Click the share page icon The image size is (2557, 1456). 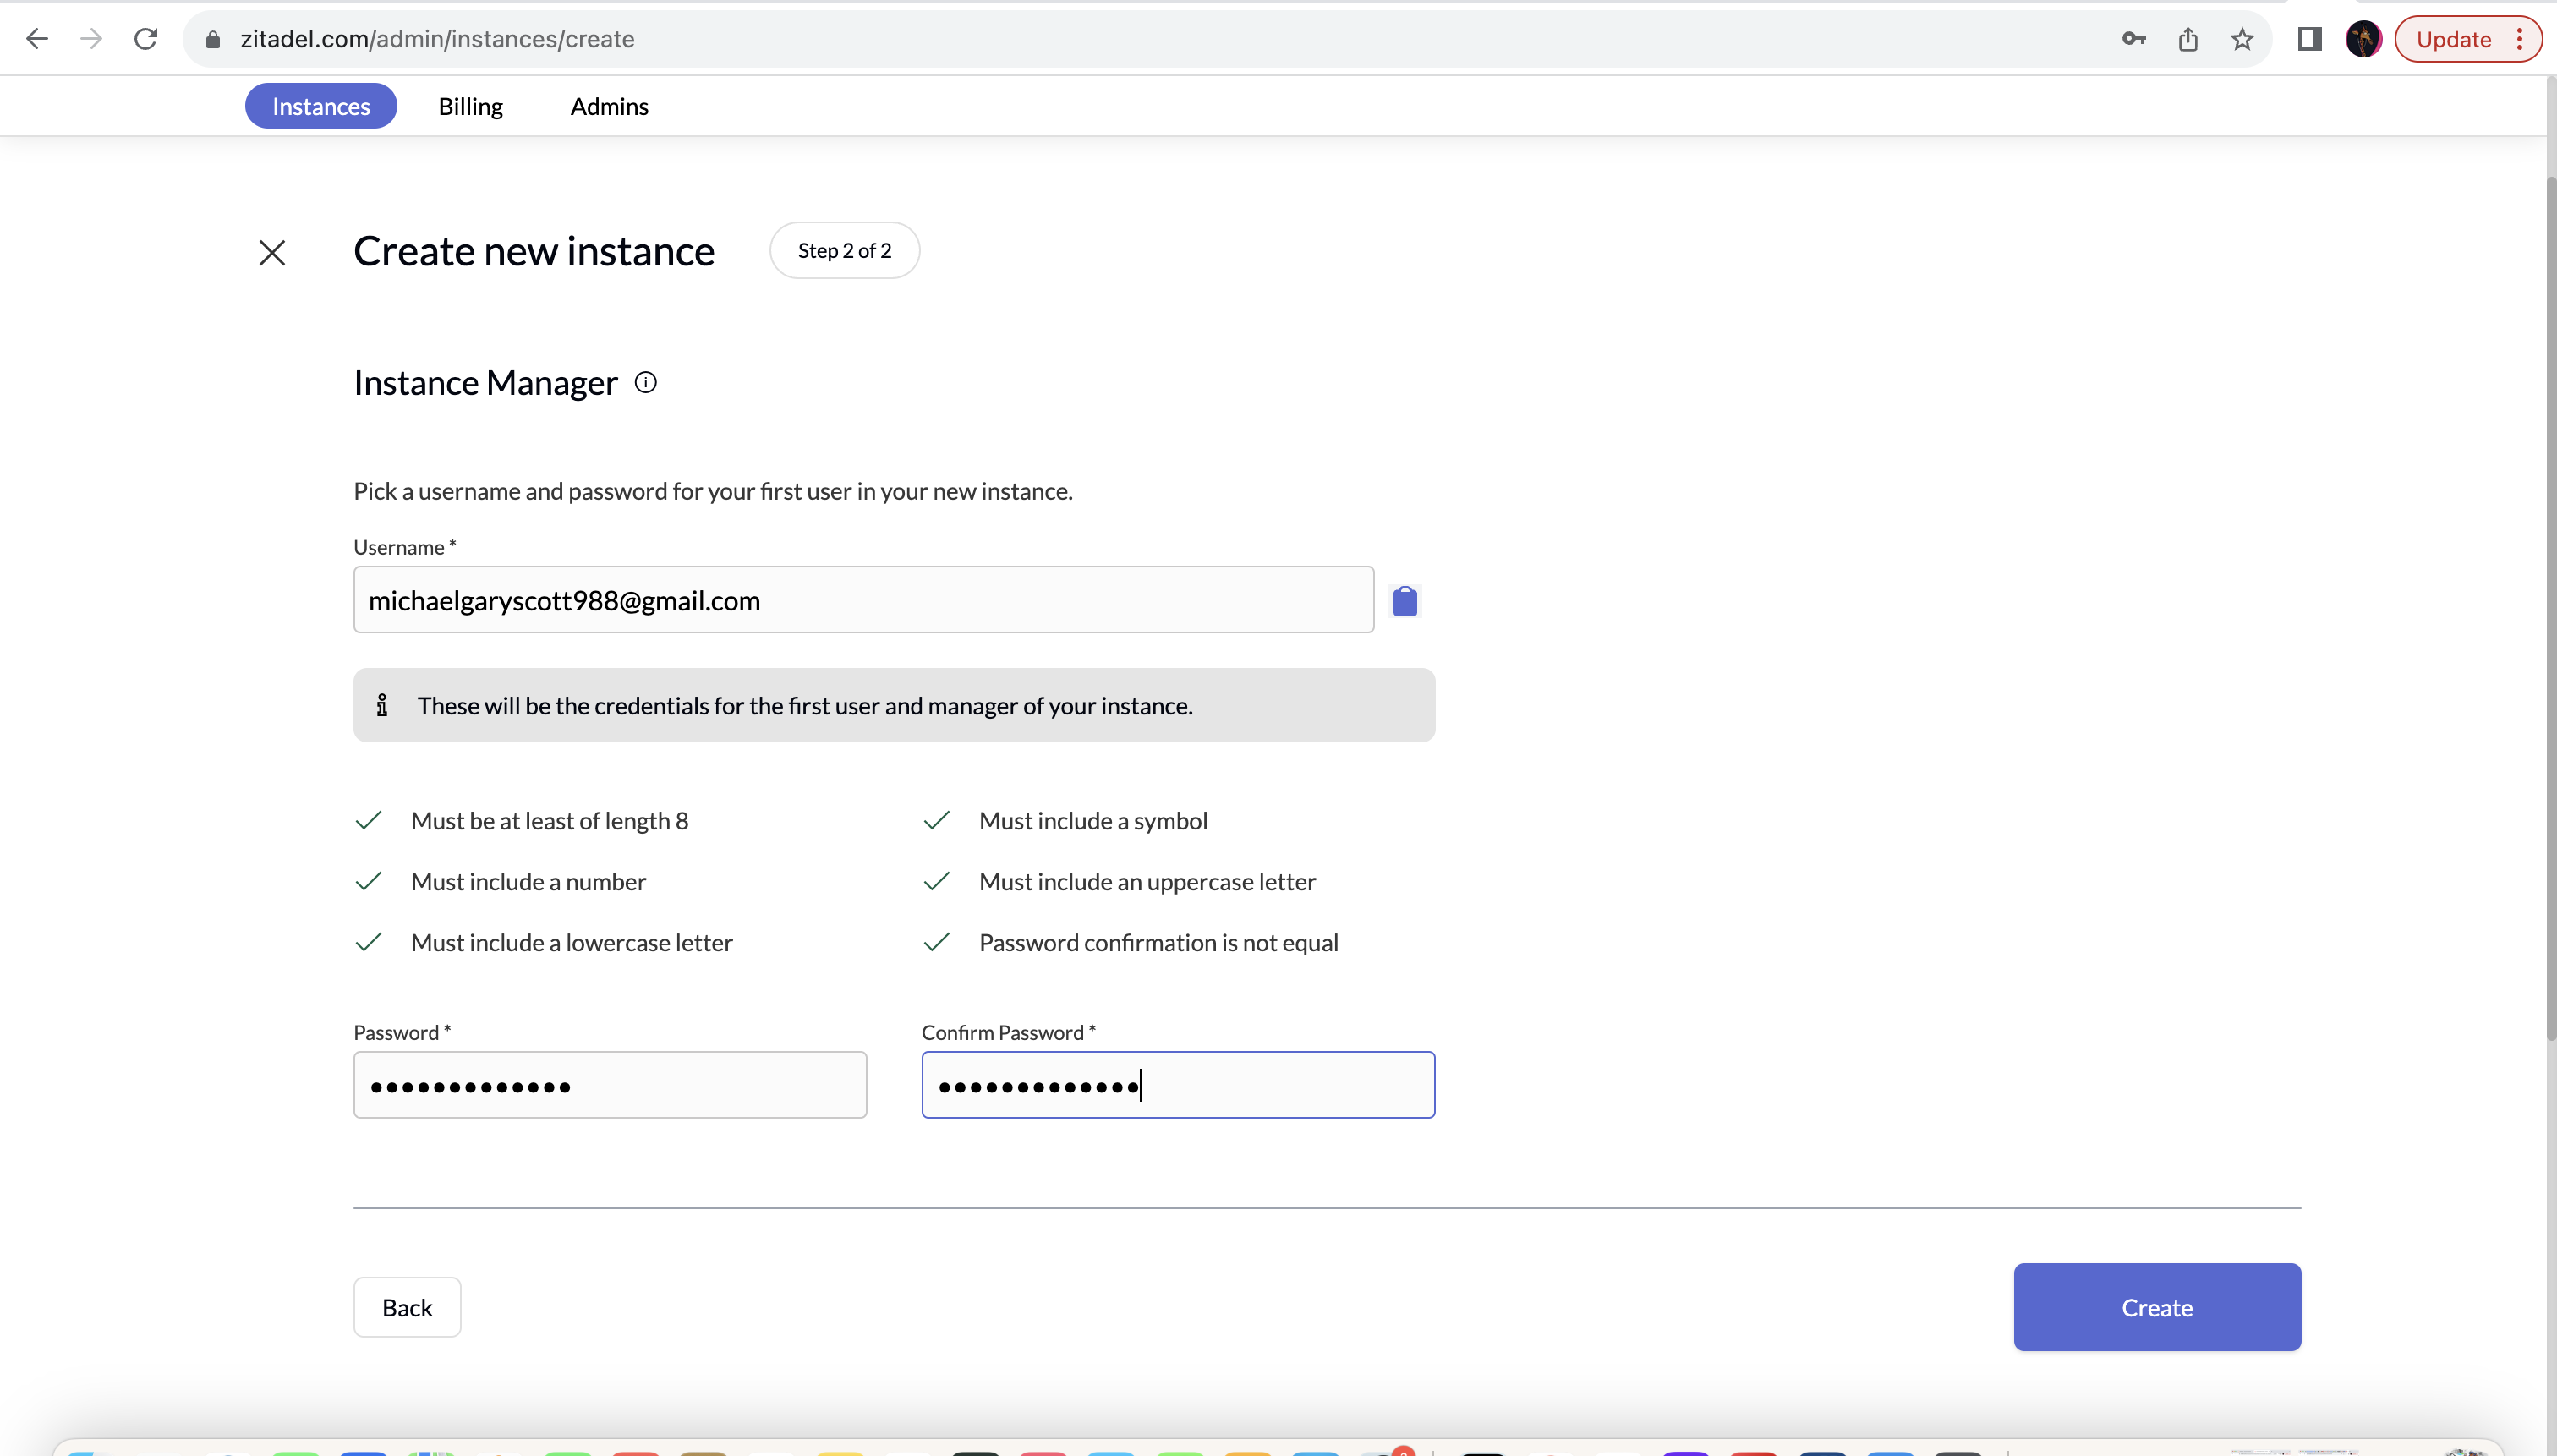pos(2188,39)
